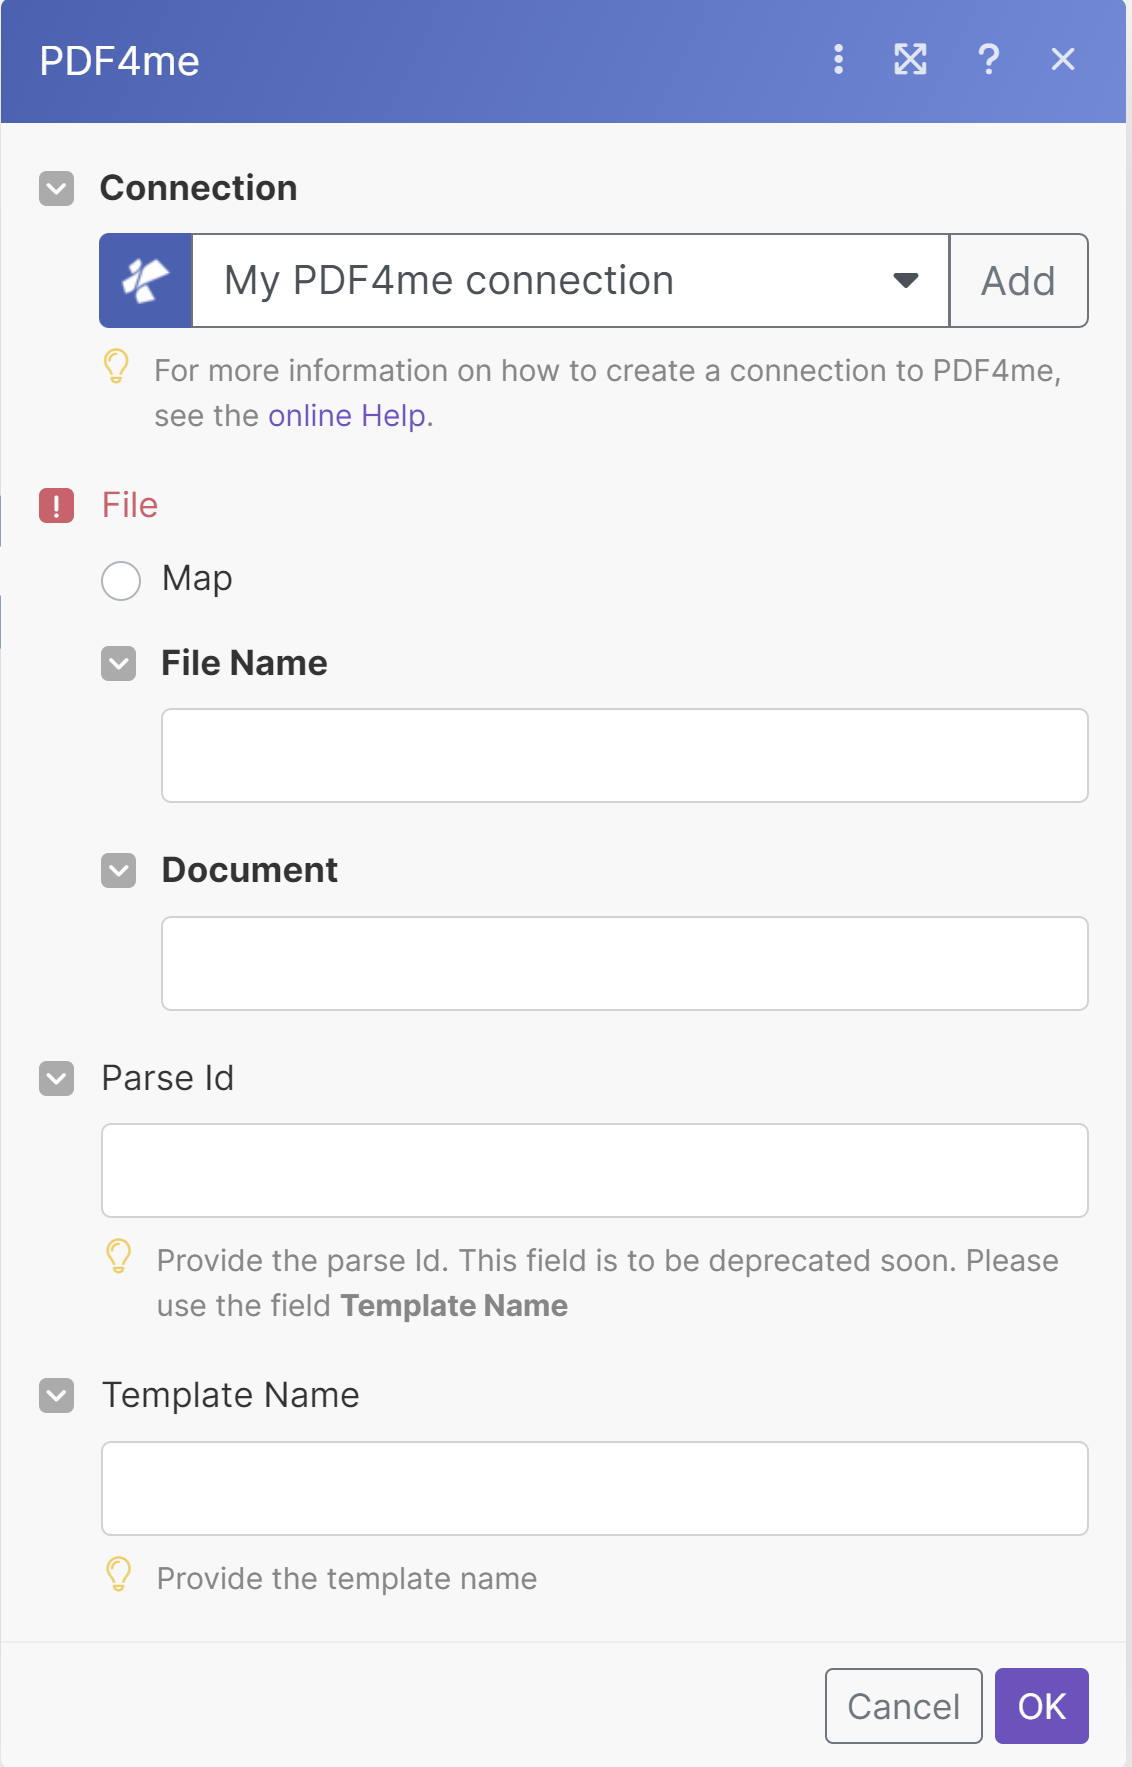Collapse the Connection section chevron
Image resolution: width=1132 pixels, height=1767 pixels.
coord(57,188)
